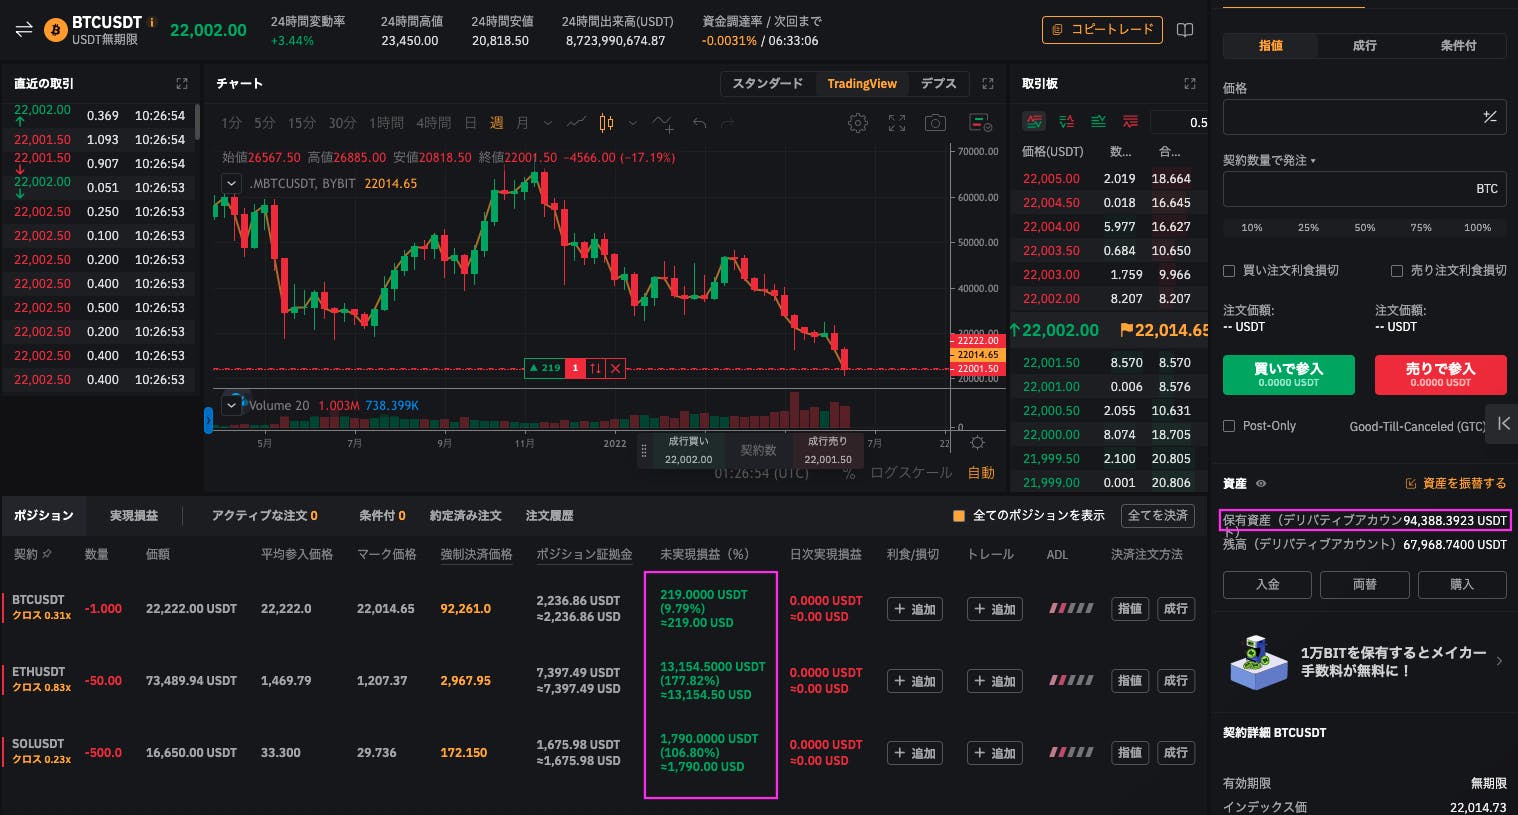Click the candlestick chart type icon
This screenshot has height=815, width=1518.
606,123
